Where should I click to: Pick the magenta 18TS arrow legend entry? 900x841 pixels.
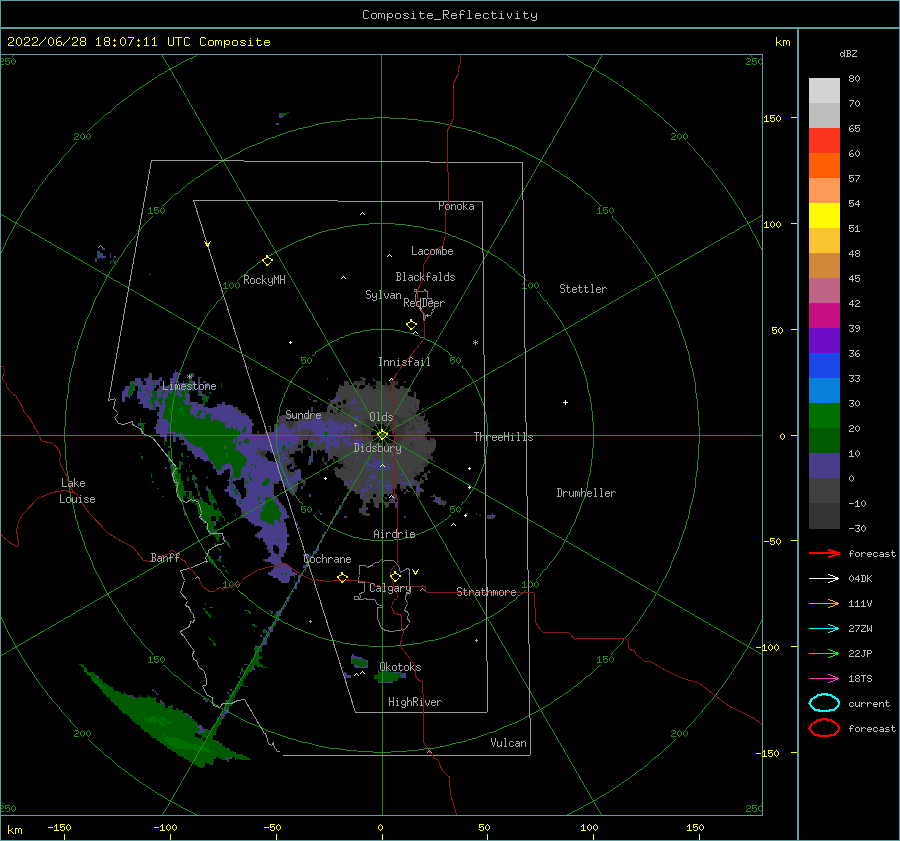(824, 679)
